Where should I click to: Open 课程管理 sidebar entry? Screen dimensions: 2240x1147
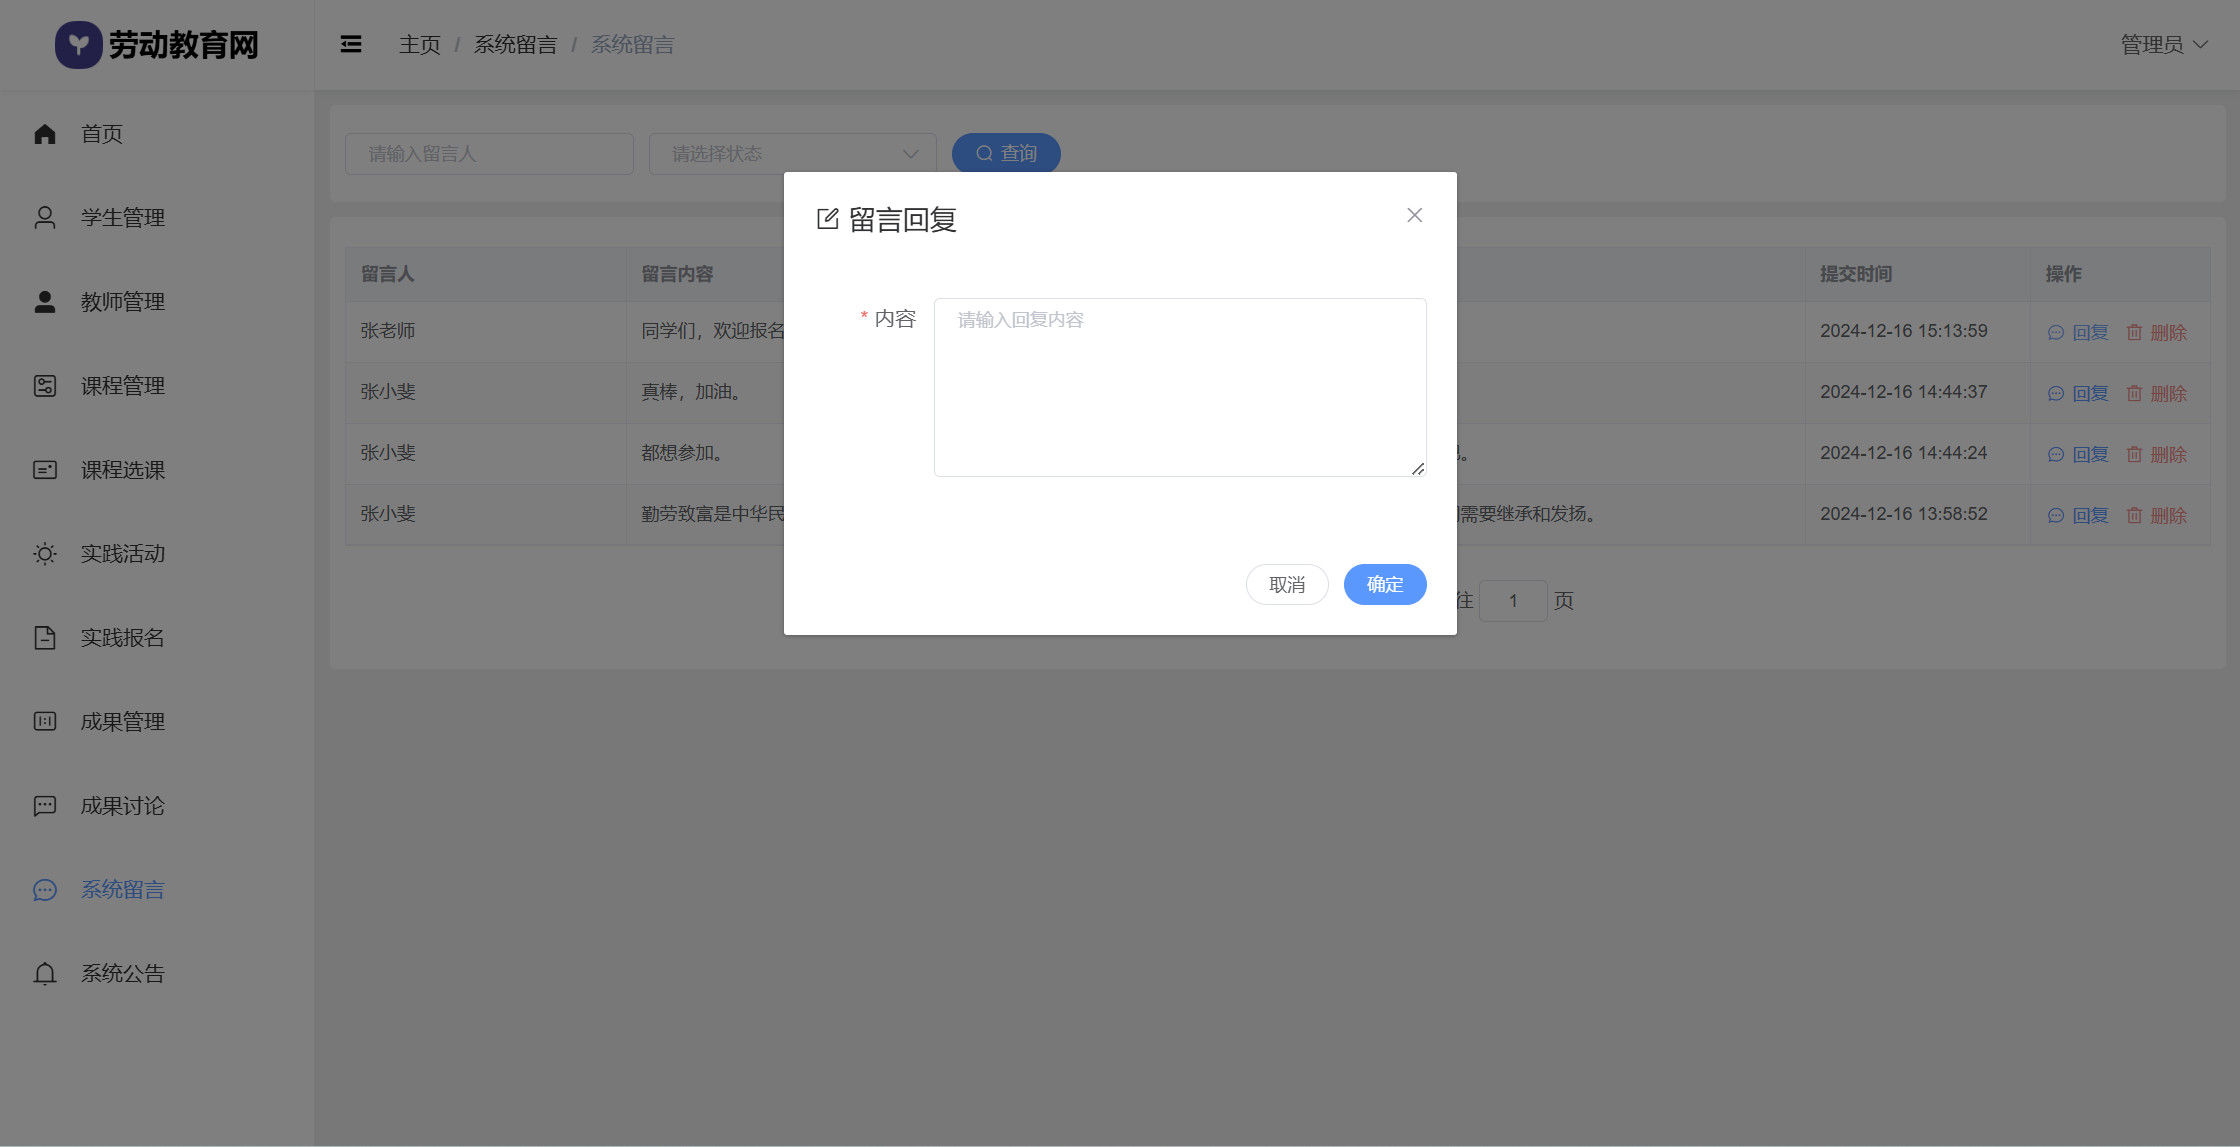pyautogui.click(x=123, y=386)
